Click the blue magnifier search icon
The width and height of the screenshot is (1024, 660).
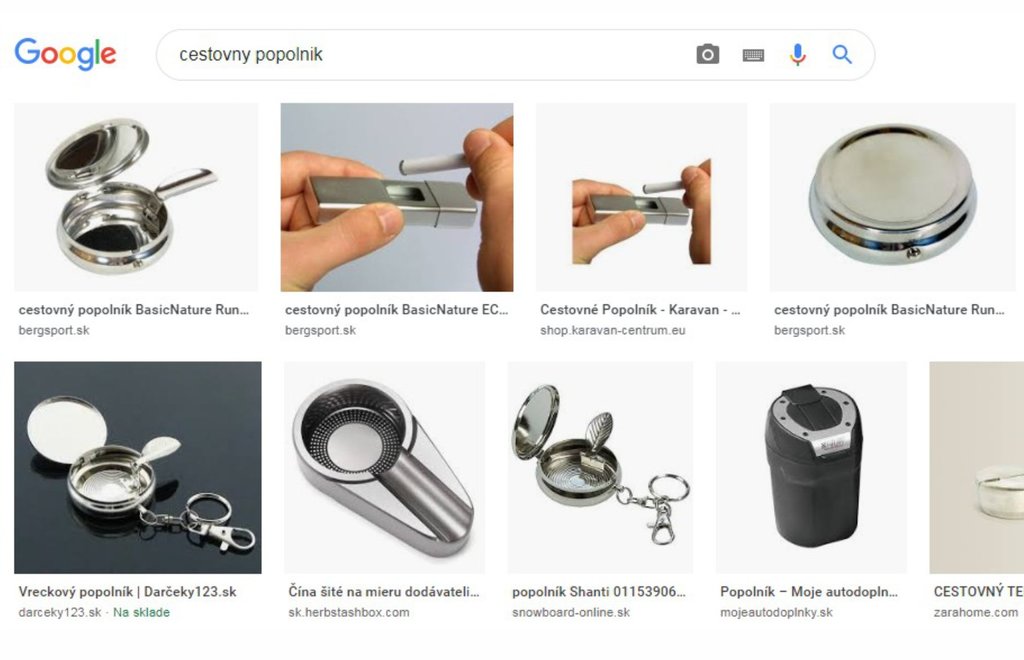[x=842, y=54]
